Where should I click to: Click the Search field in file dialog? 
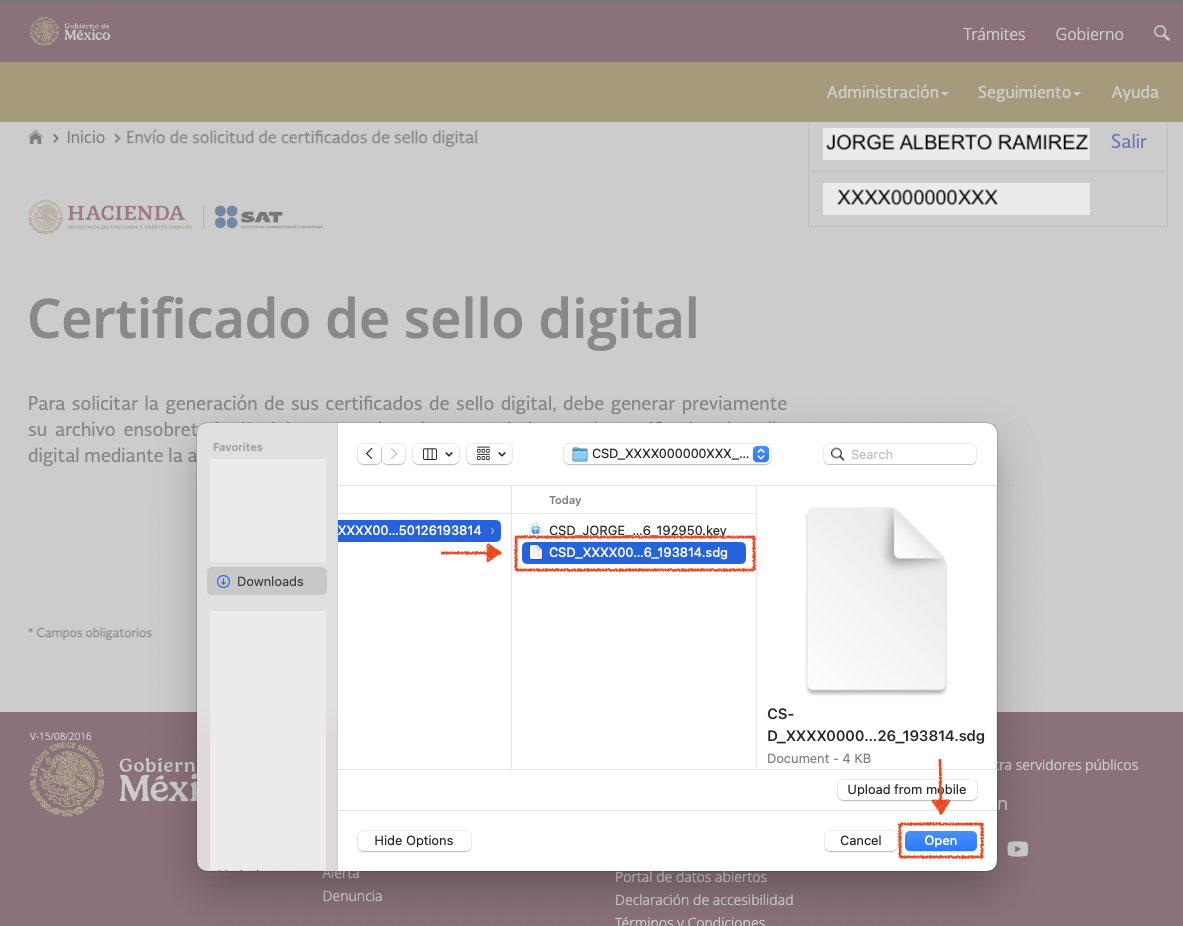899,454
